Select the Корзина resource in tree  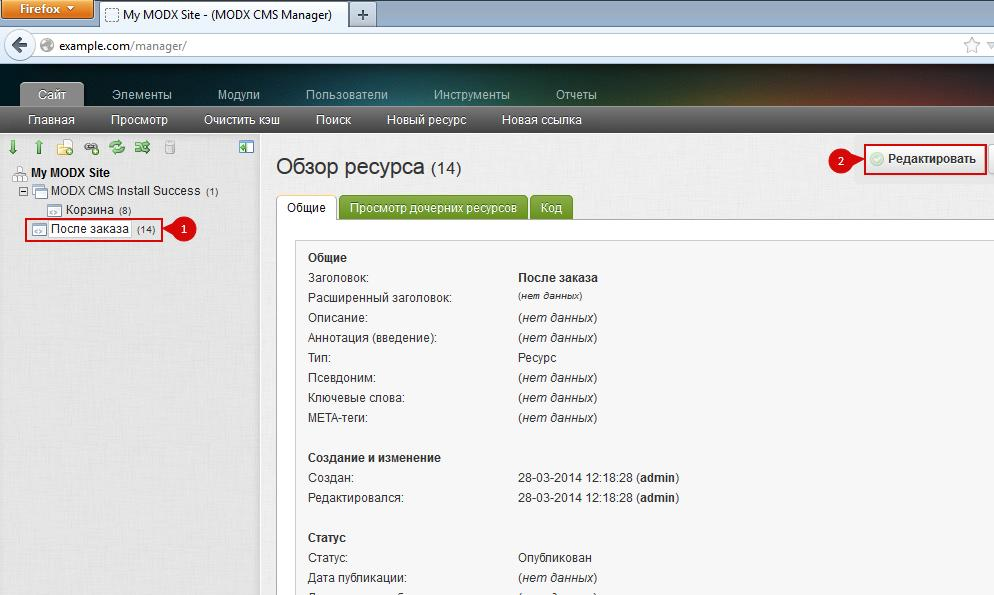[x=89, y=210]
